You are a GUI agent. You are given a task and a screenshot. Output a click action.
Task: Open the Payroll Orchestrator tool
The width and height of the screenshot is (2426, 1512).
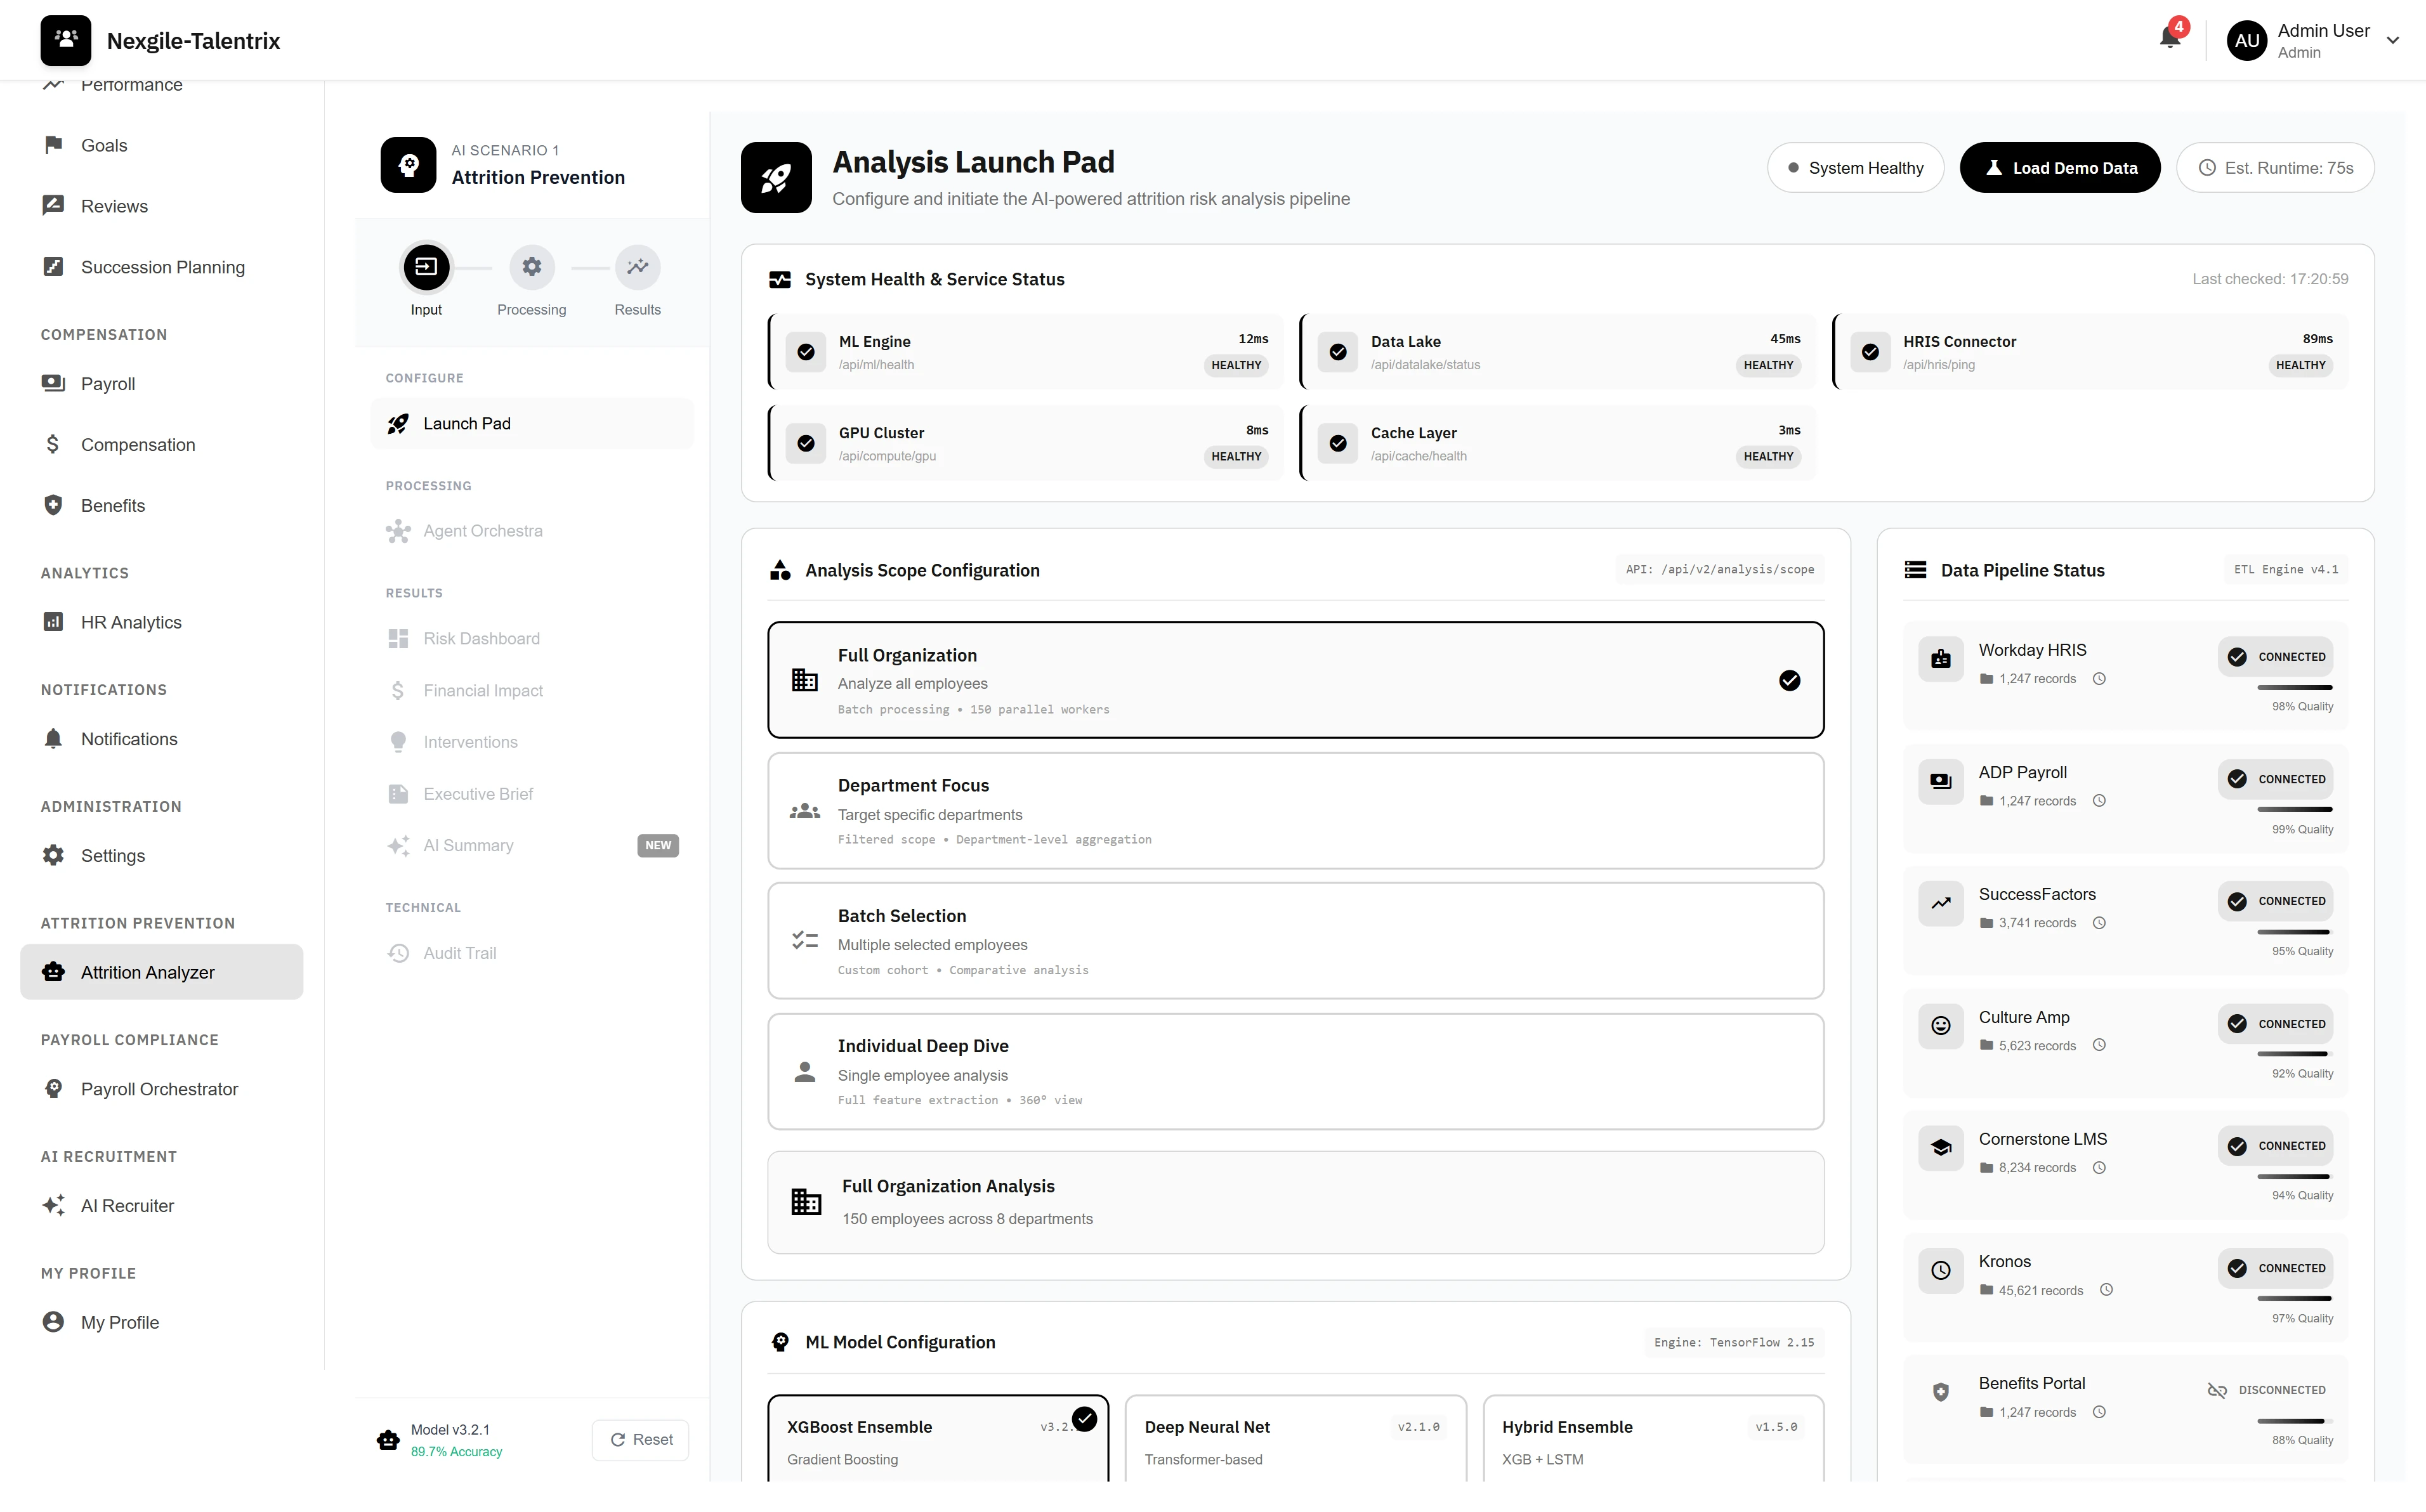[x=159, y=1089]
